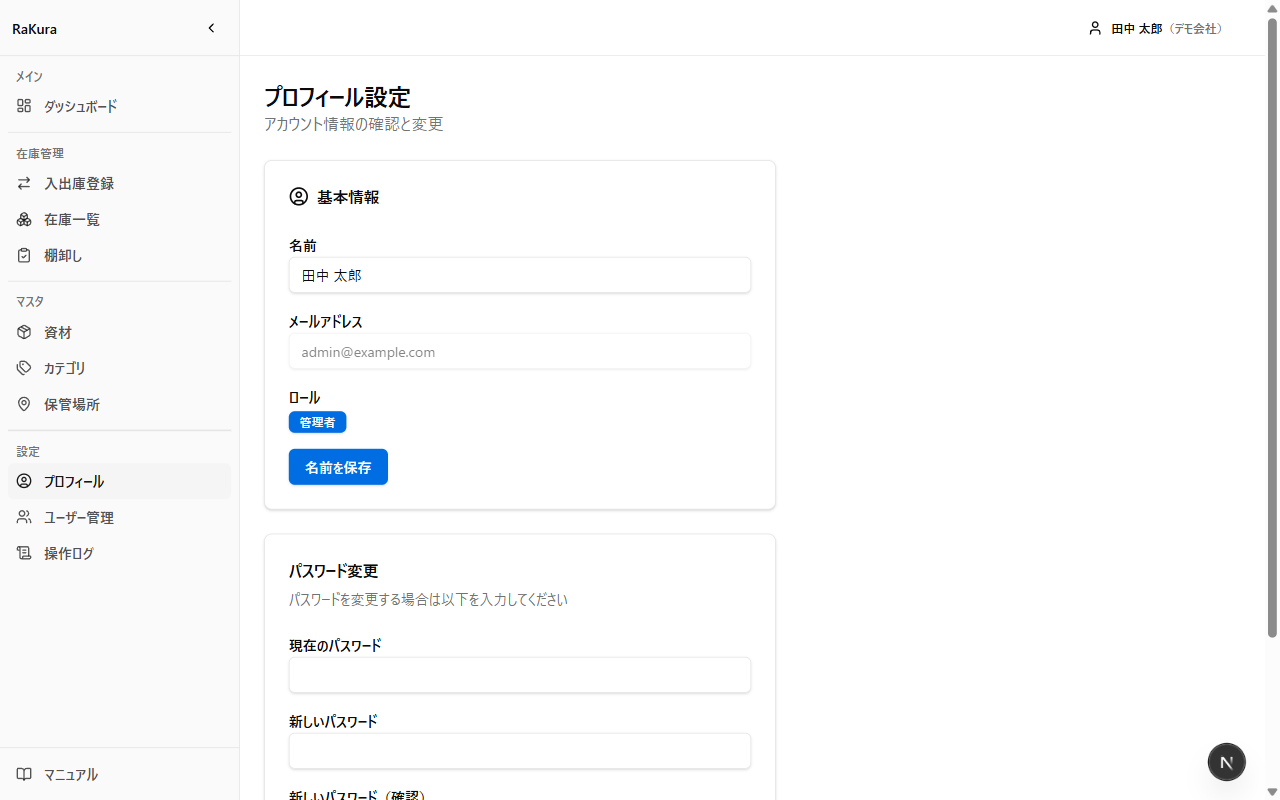Go to 入出庫登録
Screen dimensions: 1280x800
(119, 184)
